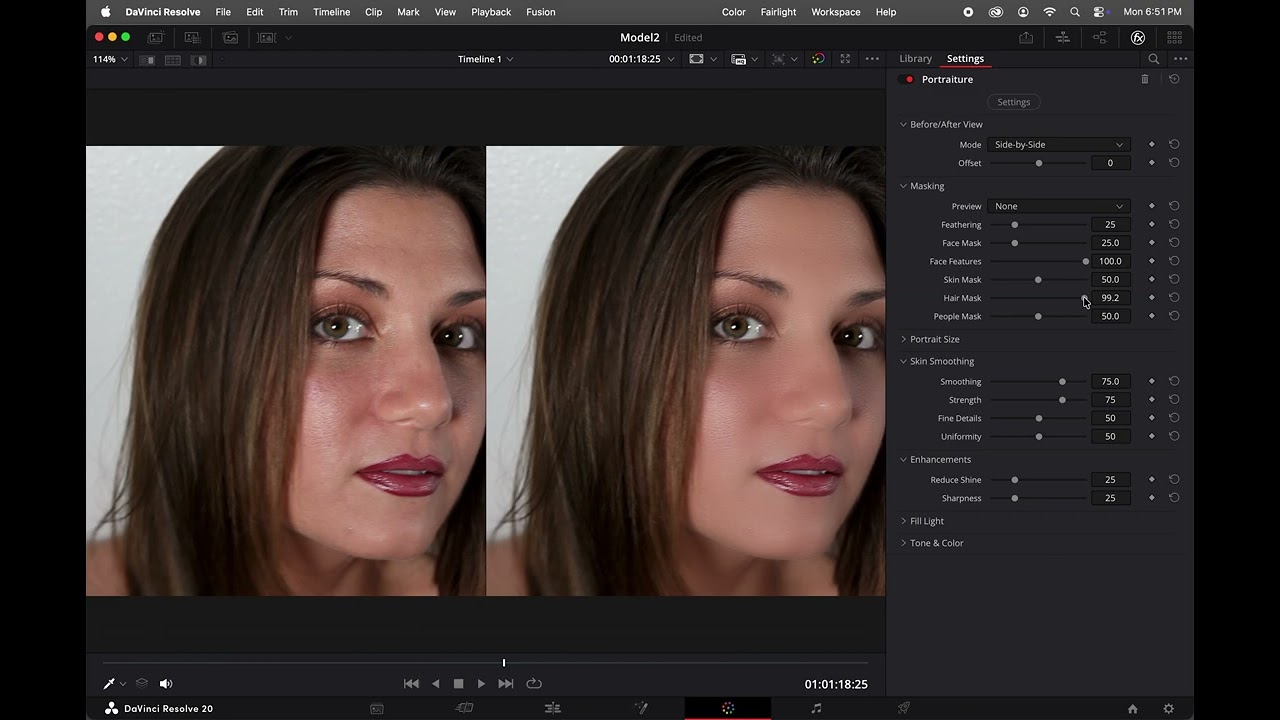
Task: Switch to the Fairlight page music icon
Action: (x=816, y=708)
